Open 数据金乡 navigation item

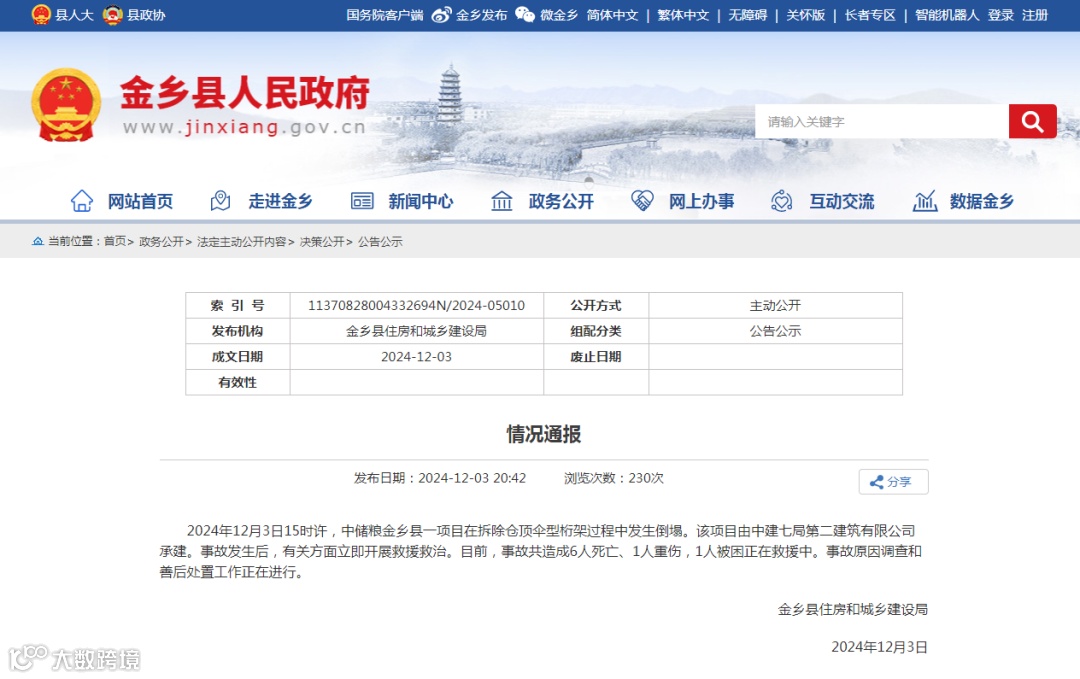[982, 201]
